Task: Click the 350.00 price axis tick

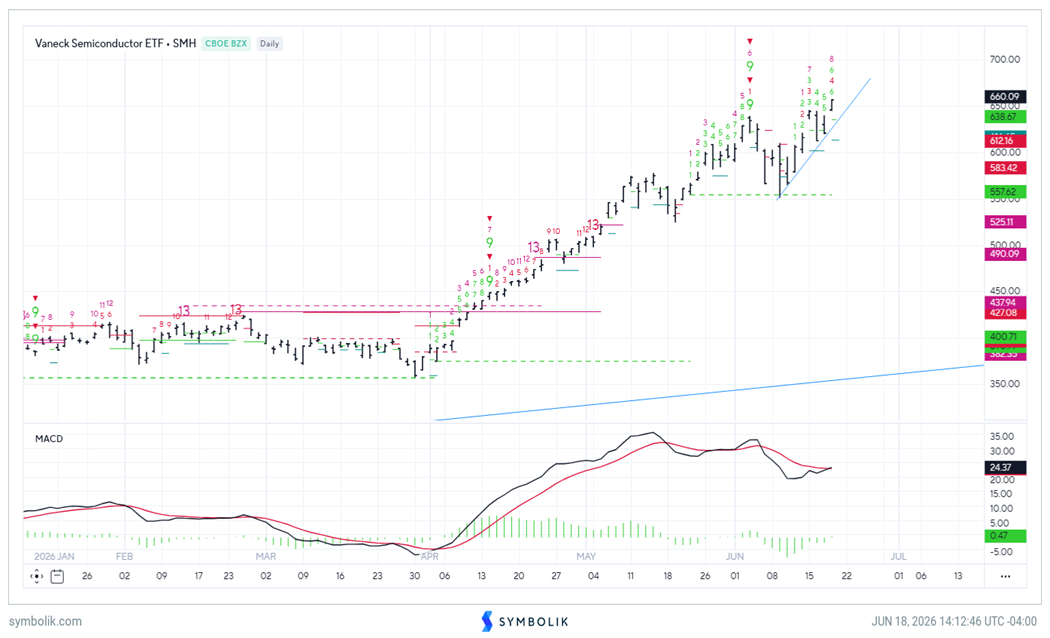Action: tap(1004, 384)
